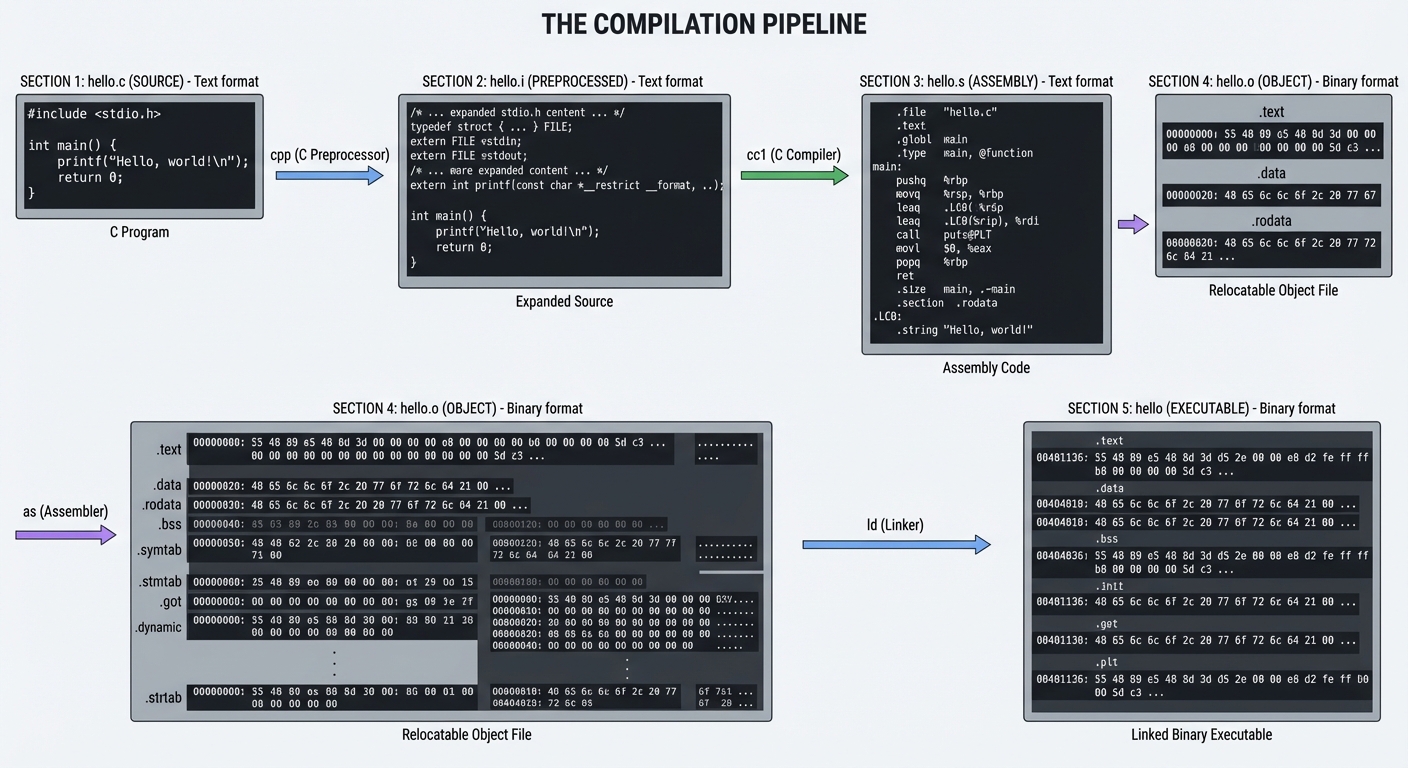Click the small purple arrow before the object file
The height and width of the screenshot is (768, 1408).
point(1132,225)
